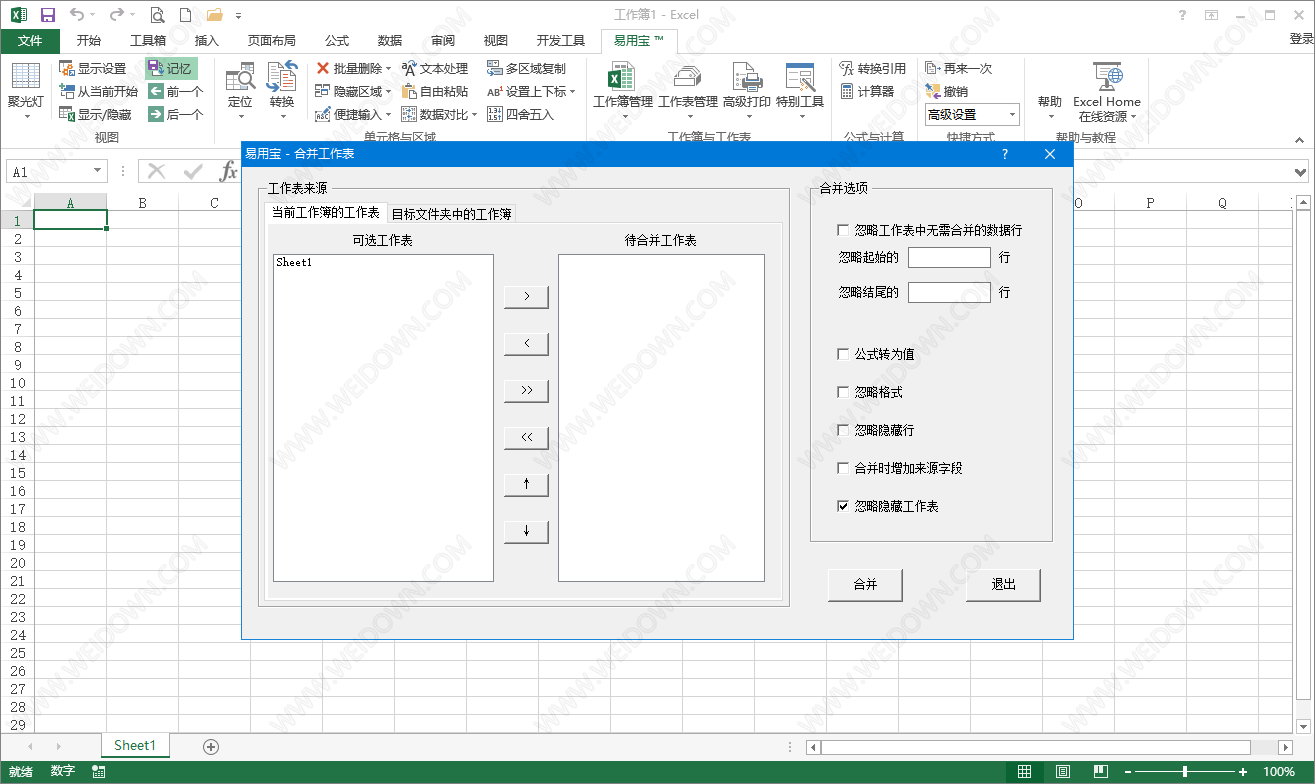Open 工作表管理 worksheet management
The height and width of the screenshot is (784, 1315).
688,90
